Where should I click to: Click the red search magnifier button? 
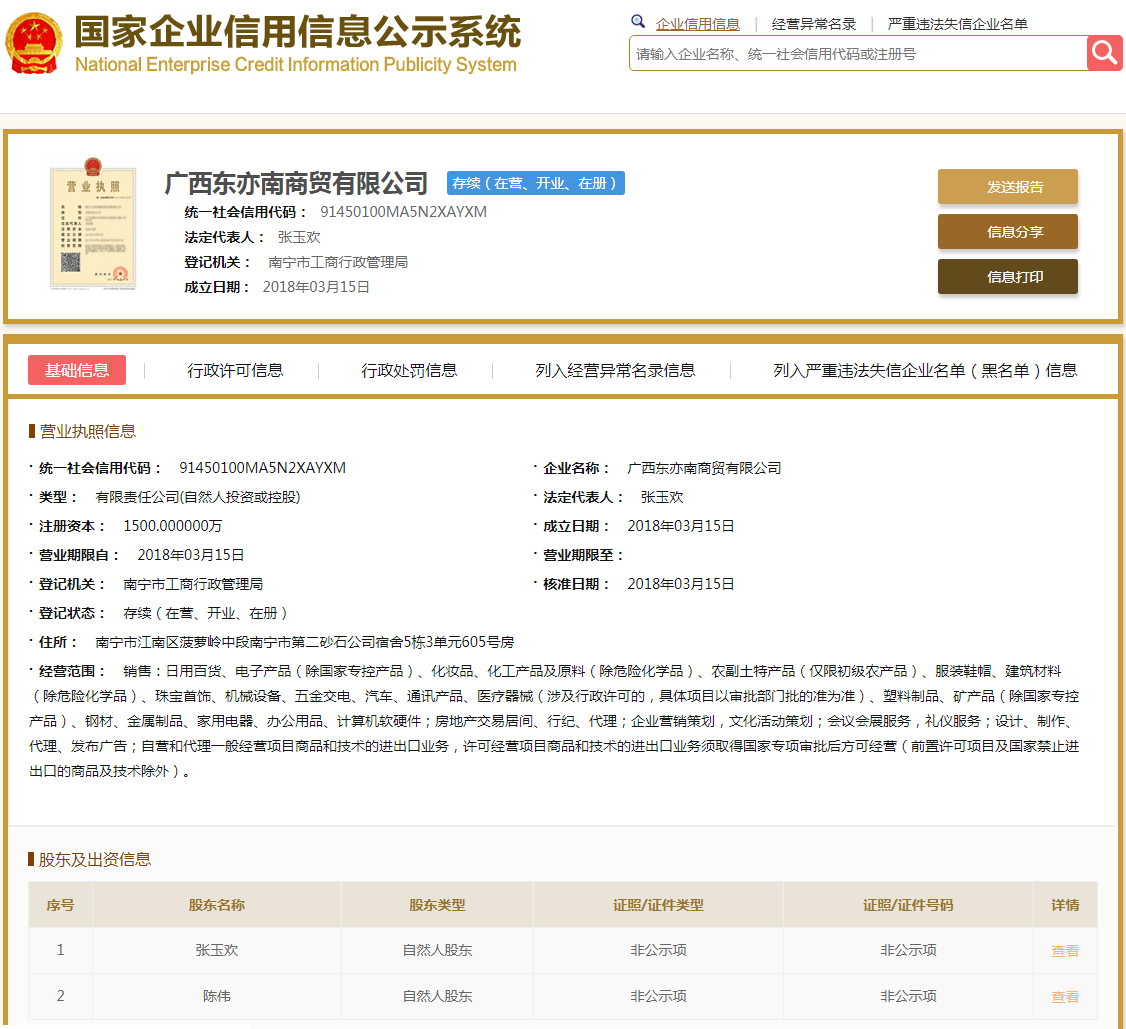pyautogui.click(x=1104, y=53)
